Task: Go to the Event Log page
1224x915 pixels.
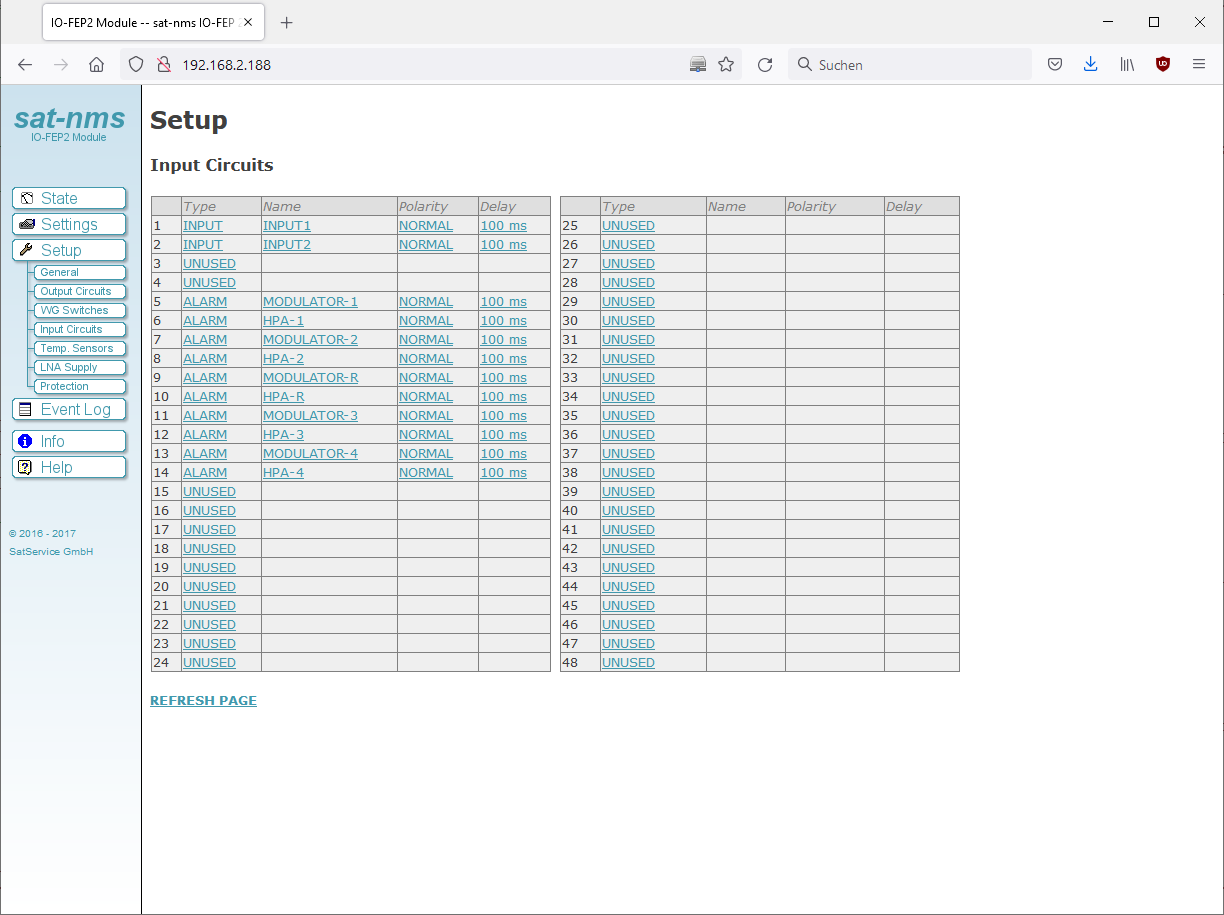Action: pyautogui.click(x=69, y=409)
